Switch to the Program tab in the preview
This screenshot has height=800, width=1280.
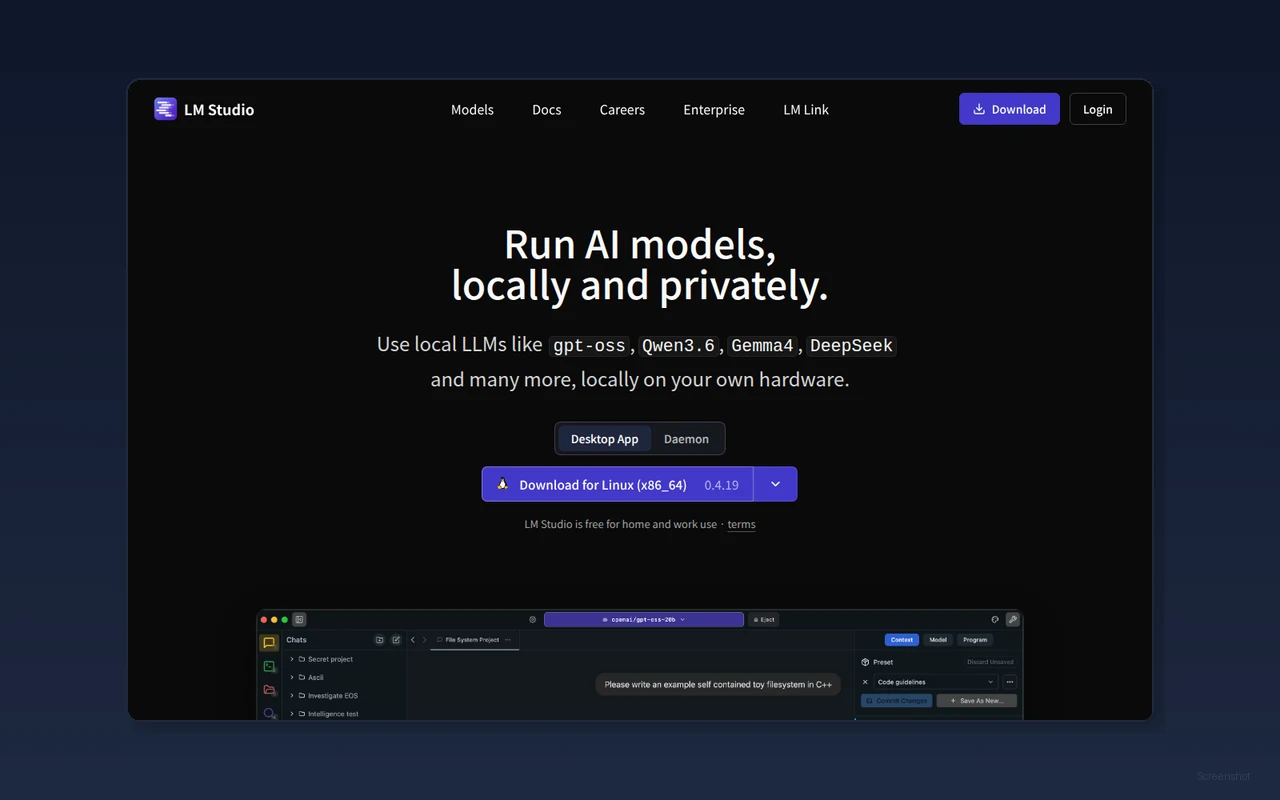pyautogui.click(x=975, y=640)
